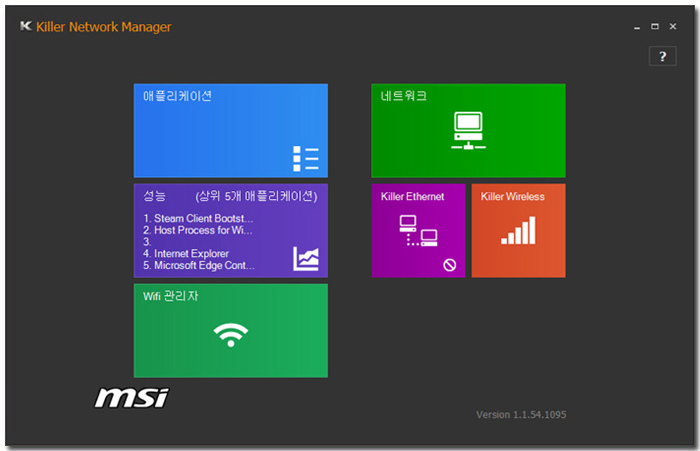Image resolution: width=700 pixels, height=451 pixels.
Task: Maximize the Killer Network Manager window
Action: pos(655,26)
